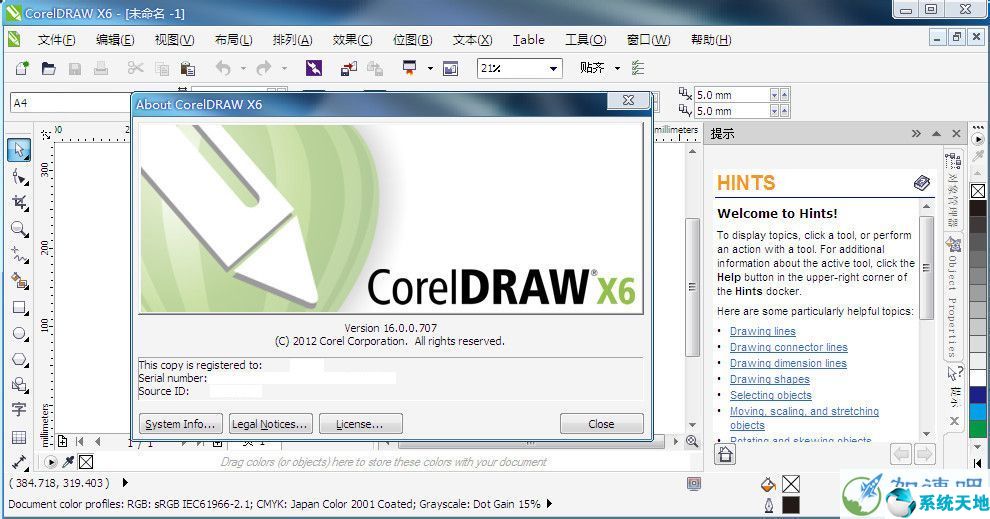Click the Legal Notices... button
Viewport: 990px width, 519px height.
tap(270, 424)
